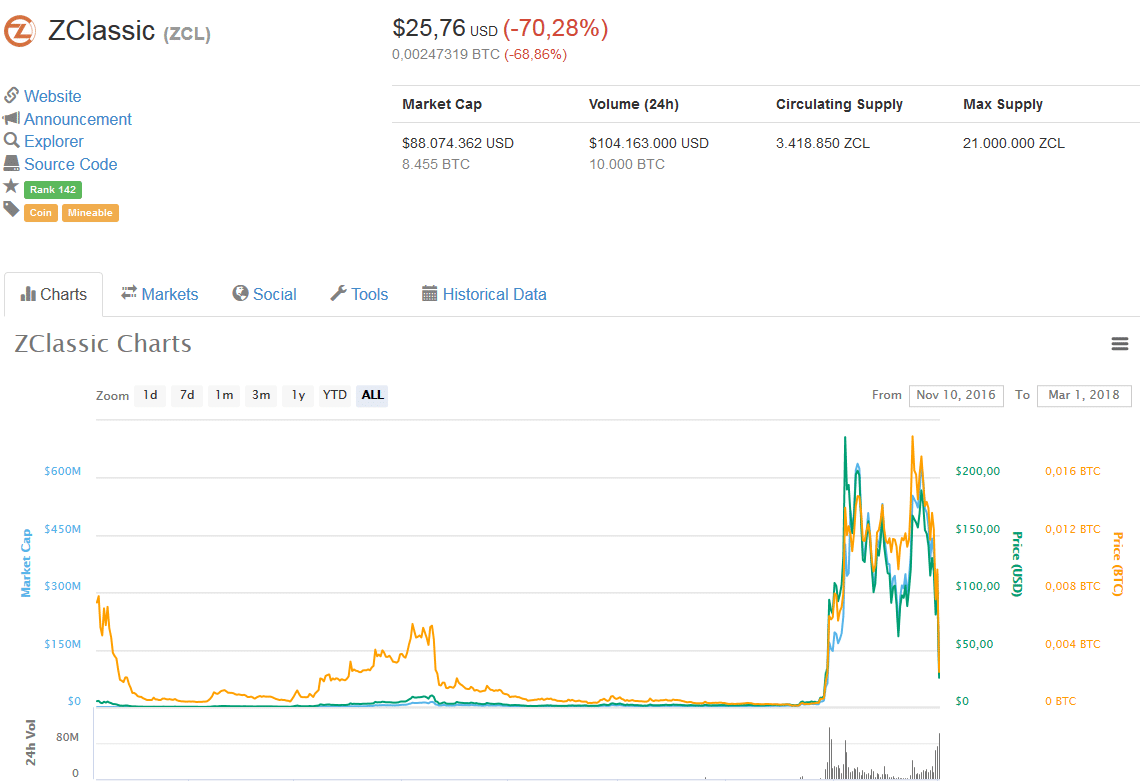Click the 0,00247319 BTC price text
This screenshot has height=781, width=1147.
(x=445, y=55)
